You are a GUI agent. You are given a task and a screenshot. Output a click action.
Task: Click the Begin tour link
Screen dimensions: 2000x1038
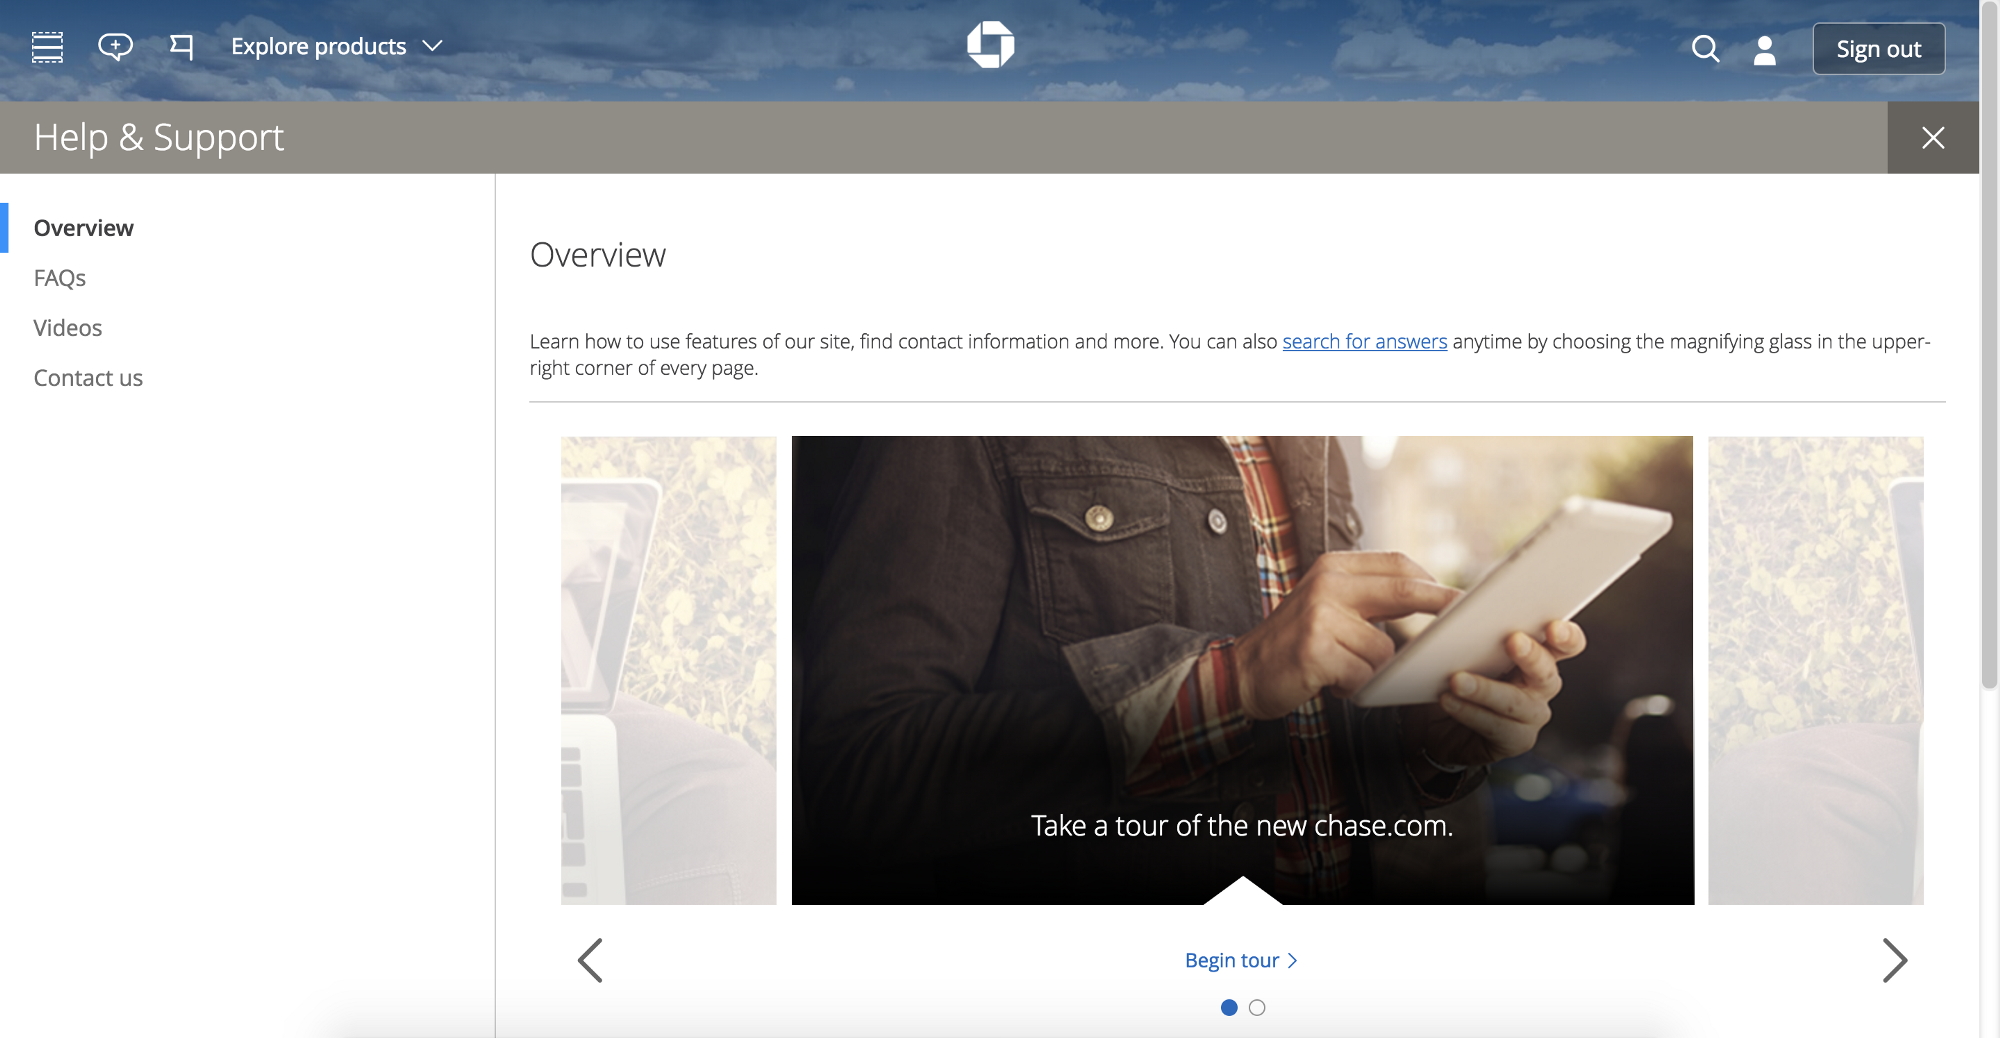[x=1241, y=960]
